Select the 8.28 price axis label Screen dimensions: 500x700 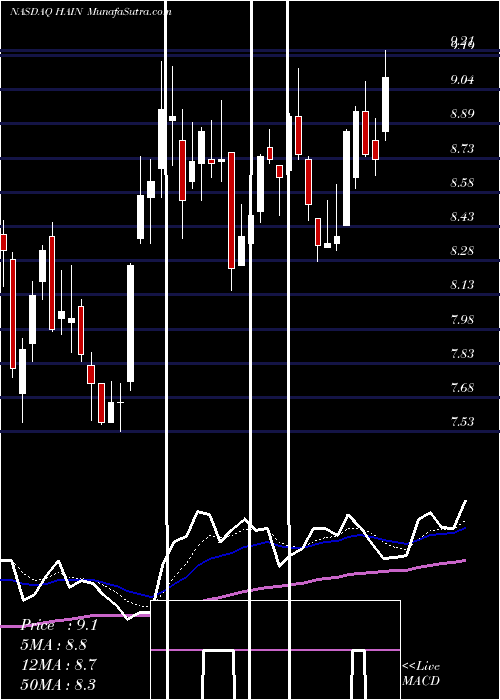(462, 250)
